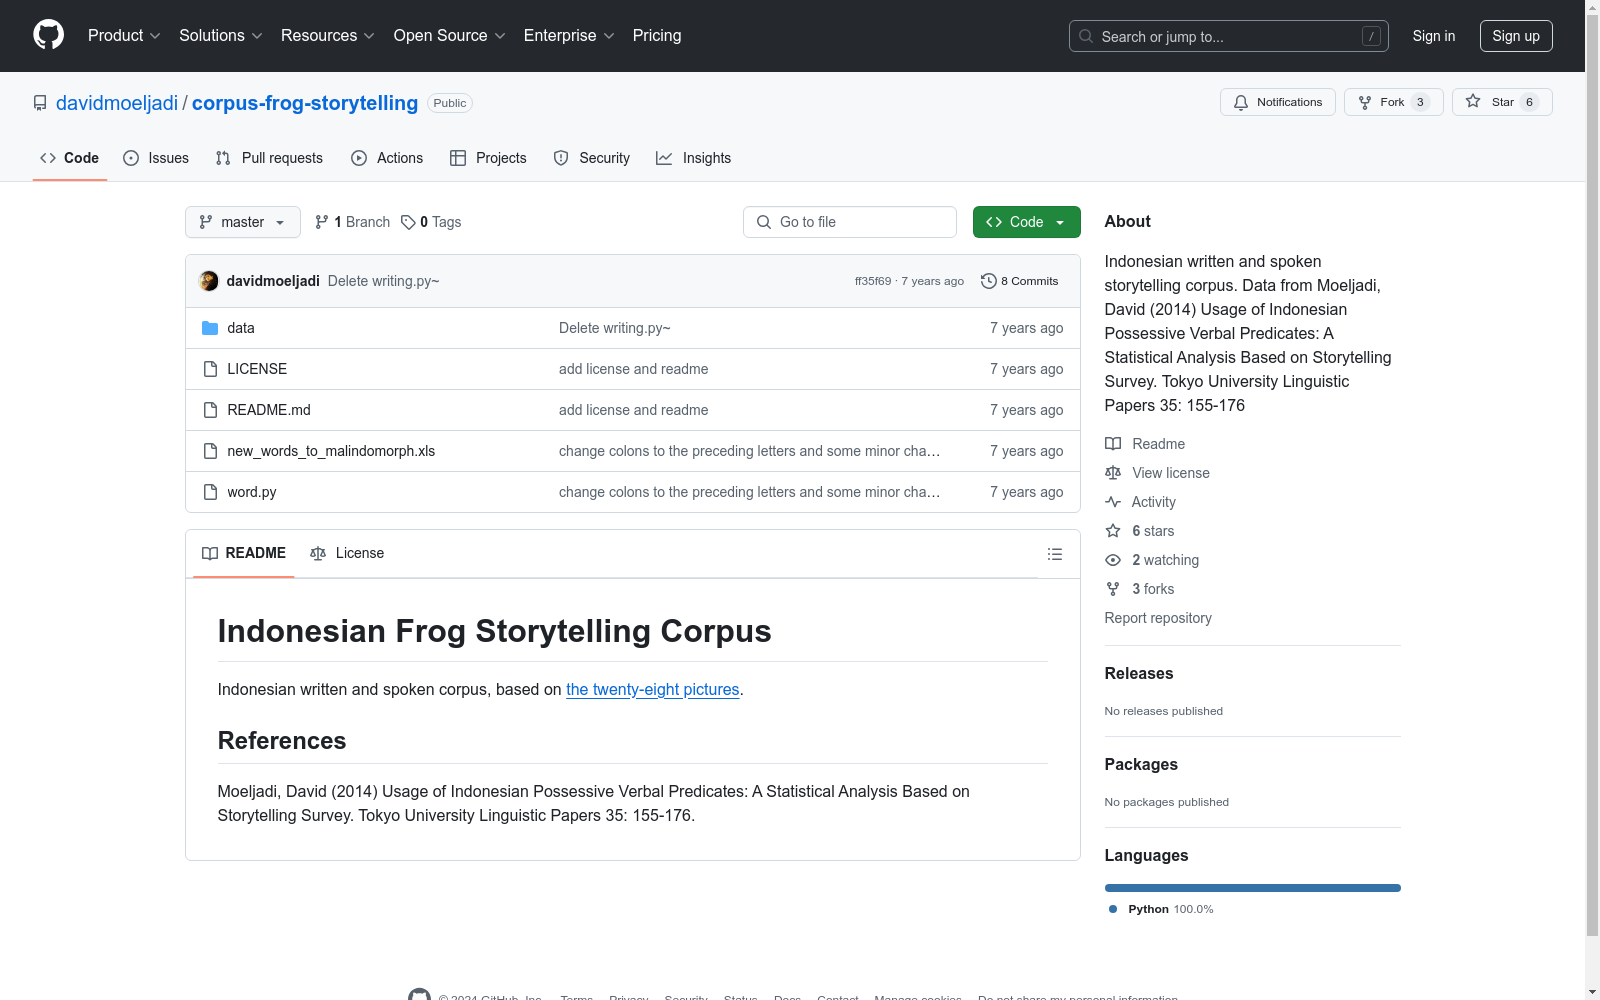View the 8 Commits history
This screenshot has height=1000, width=1600.
click(x=1020, y=281)
